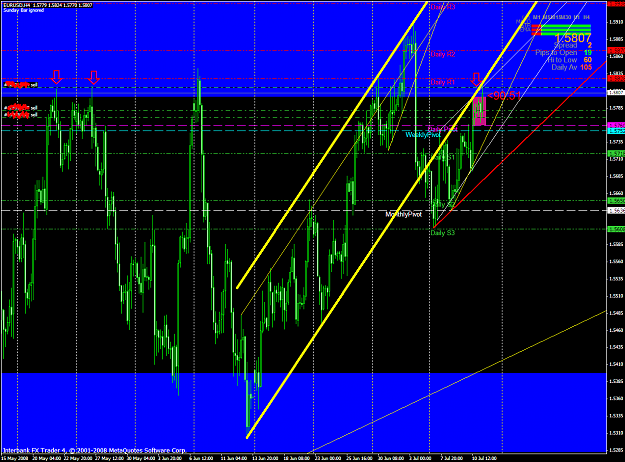Select the red ascending trendline
The image size is (625, 462).
point(519,145)
